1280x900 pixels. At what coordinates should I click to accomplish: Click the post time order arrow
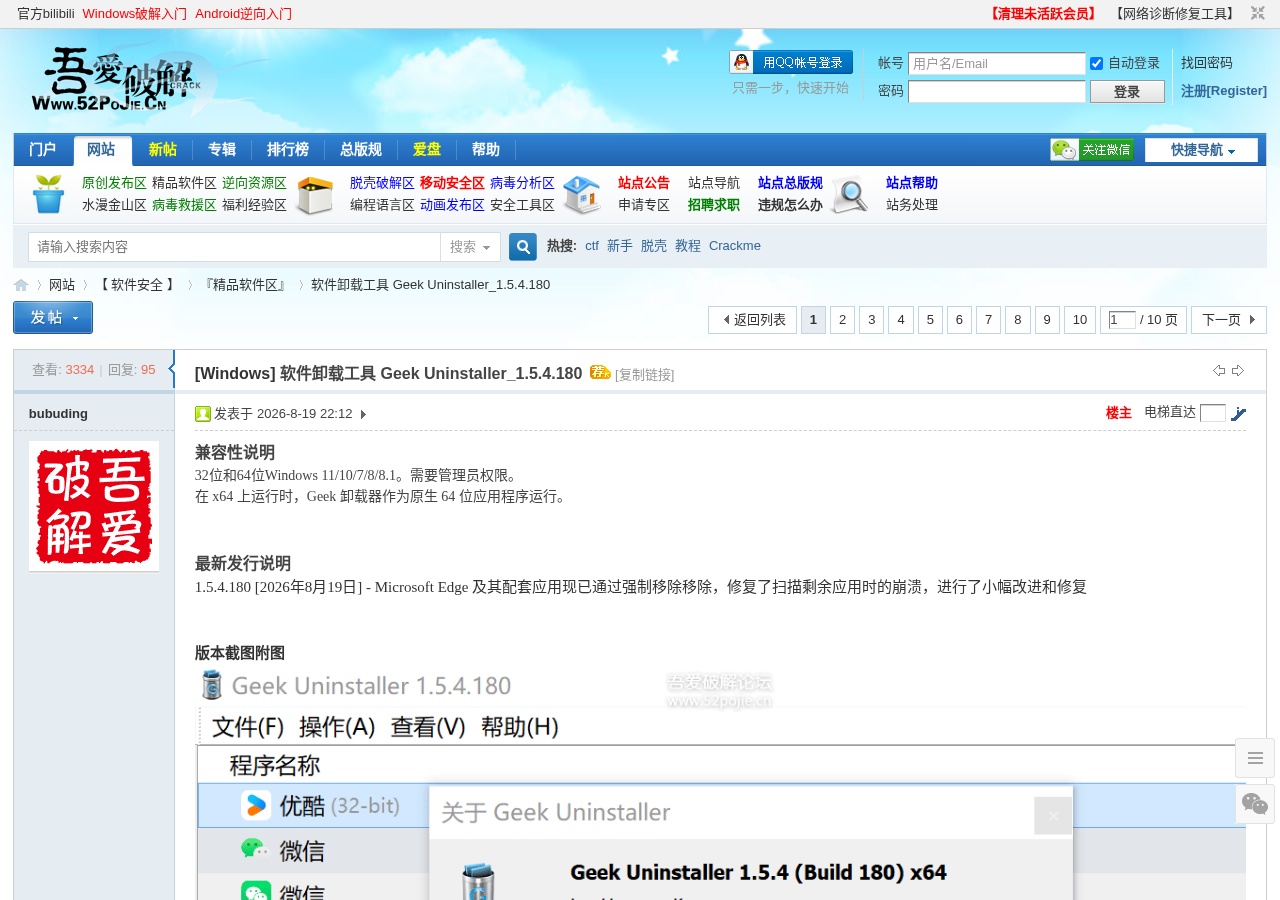pos(363,414)
